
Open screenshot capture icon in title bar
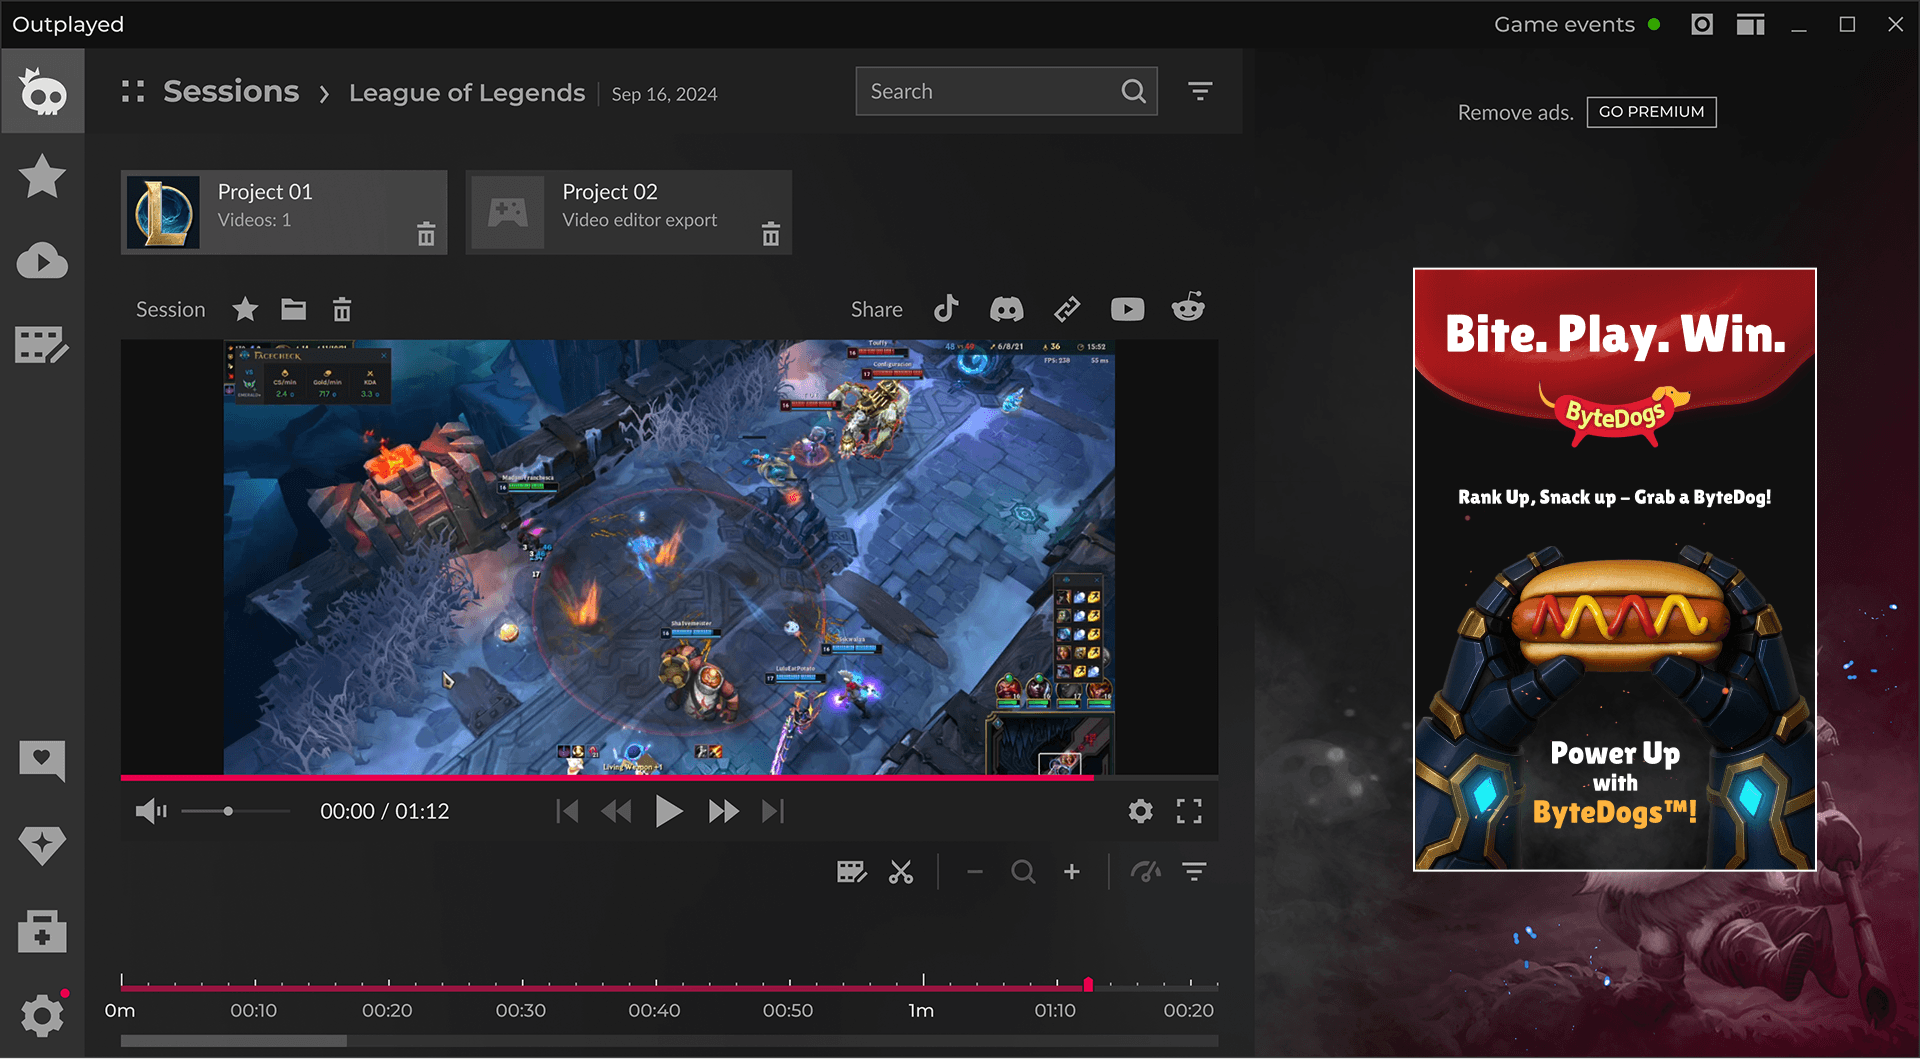[1702, 24]
